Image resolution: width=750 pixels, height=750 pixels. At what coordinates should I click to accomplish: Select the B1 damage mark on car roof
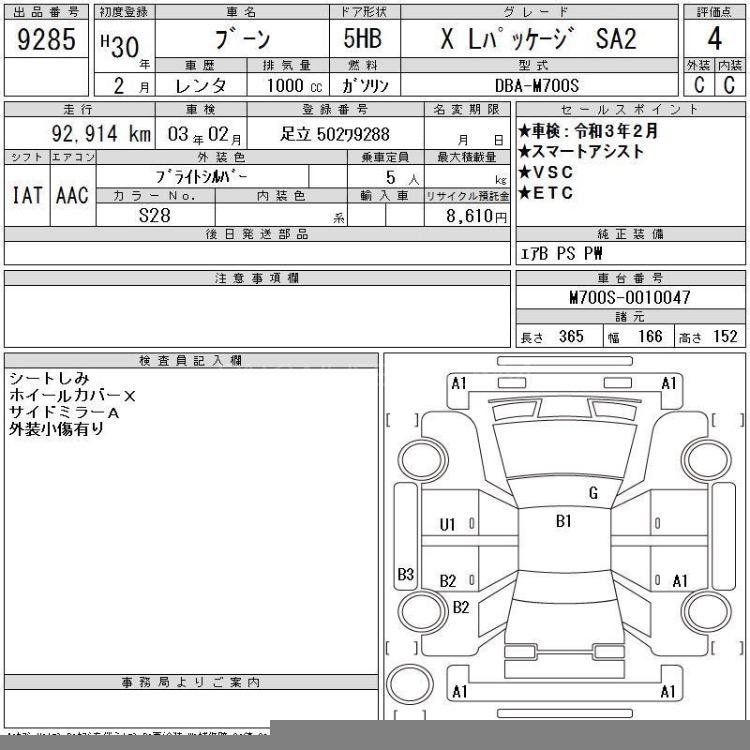tap(564, 521)
